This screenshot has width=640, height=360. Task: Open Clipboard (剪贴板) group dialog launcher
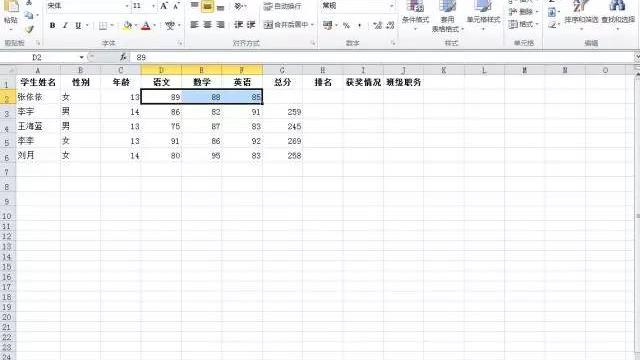(x=38, y=43)
